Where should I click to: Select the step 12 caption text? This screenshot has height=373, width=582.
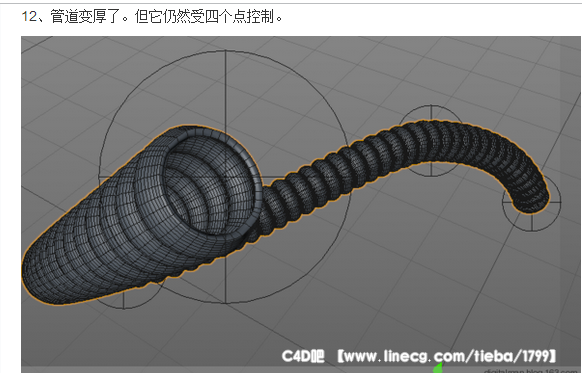[152, 16]
